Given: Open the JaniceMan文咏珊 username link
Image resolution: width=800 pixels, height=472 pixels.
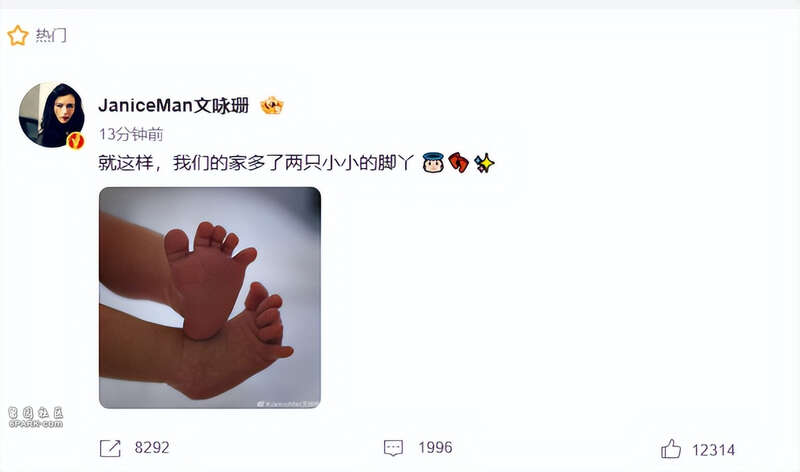Looking at the screenshot, I should (x=173, y=106).
